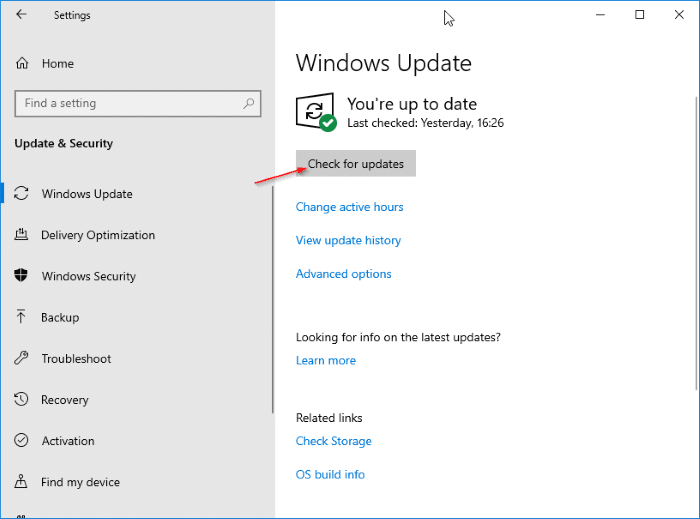
Task: Click Check for updates button
Action: [356, 163]
